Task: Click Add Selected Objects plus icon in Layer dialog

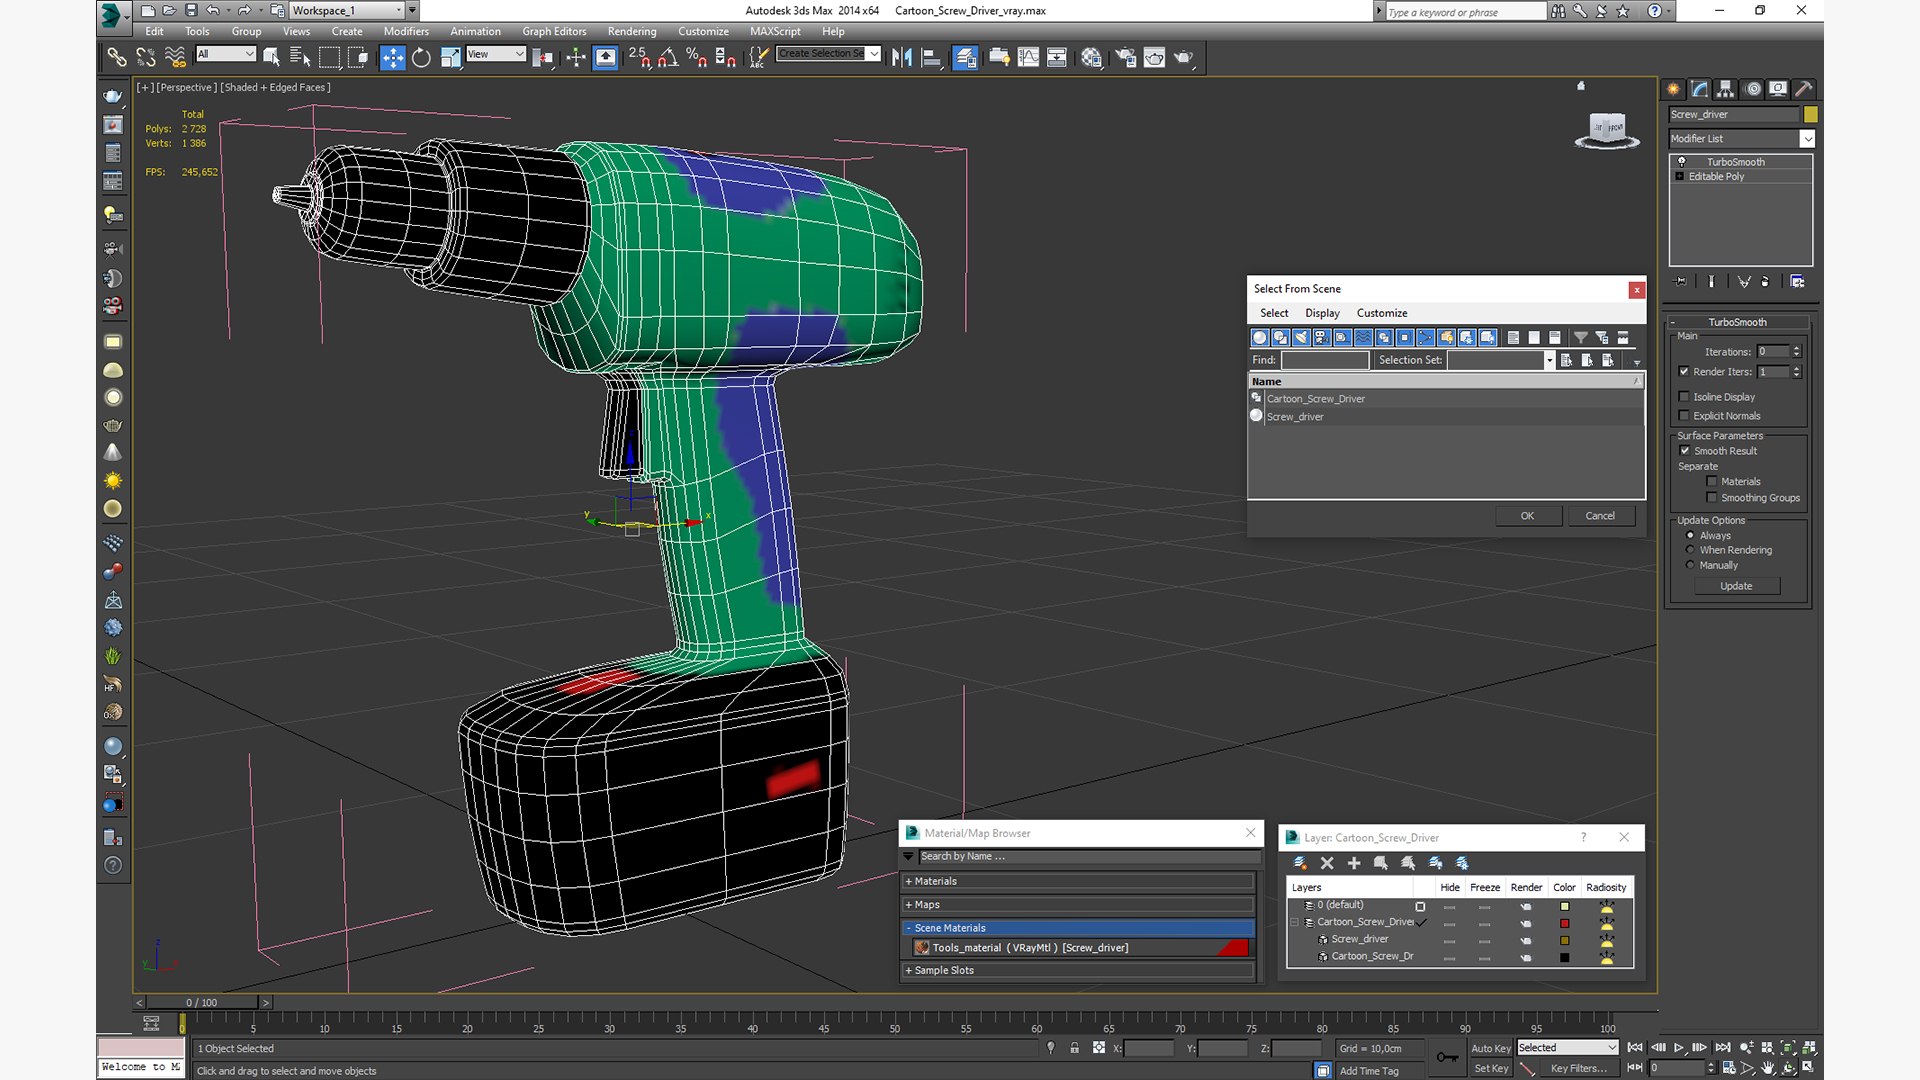Action: click(x=1354, y=862)
